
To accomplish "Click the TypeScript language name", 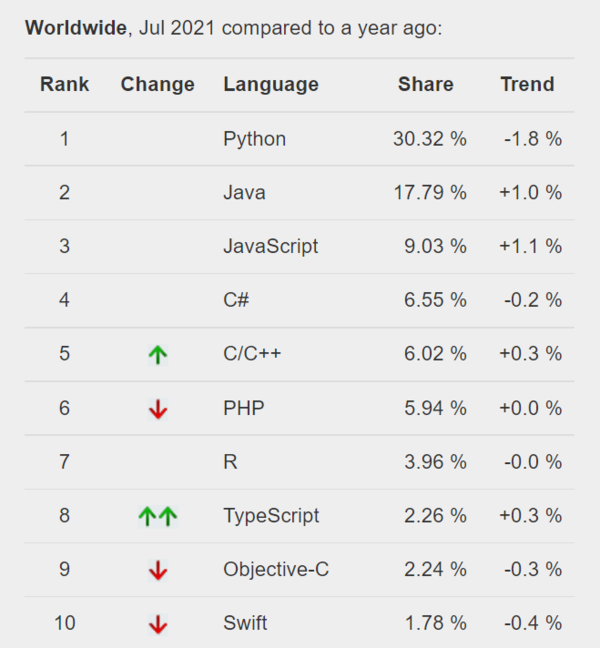I will tap(271, 516).
